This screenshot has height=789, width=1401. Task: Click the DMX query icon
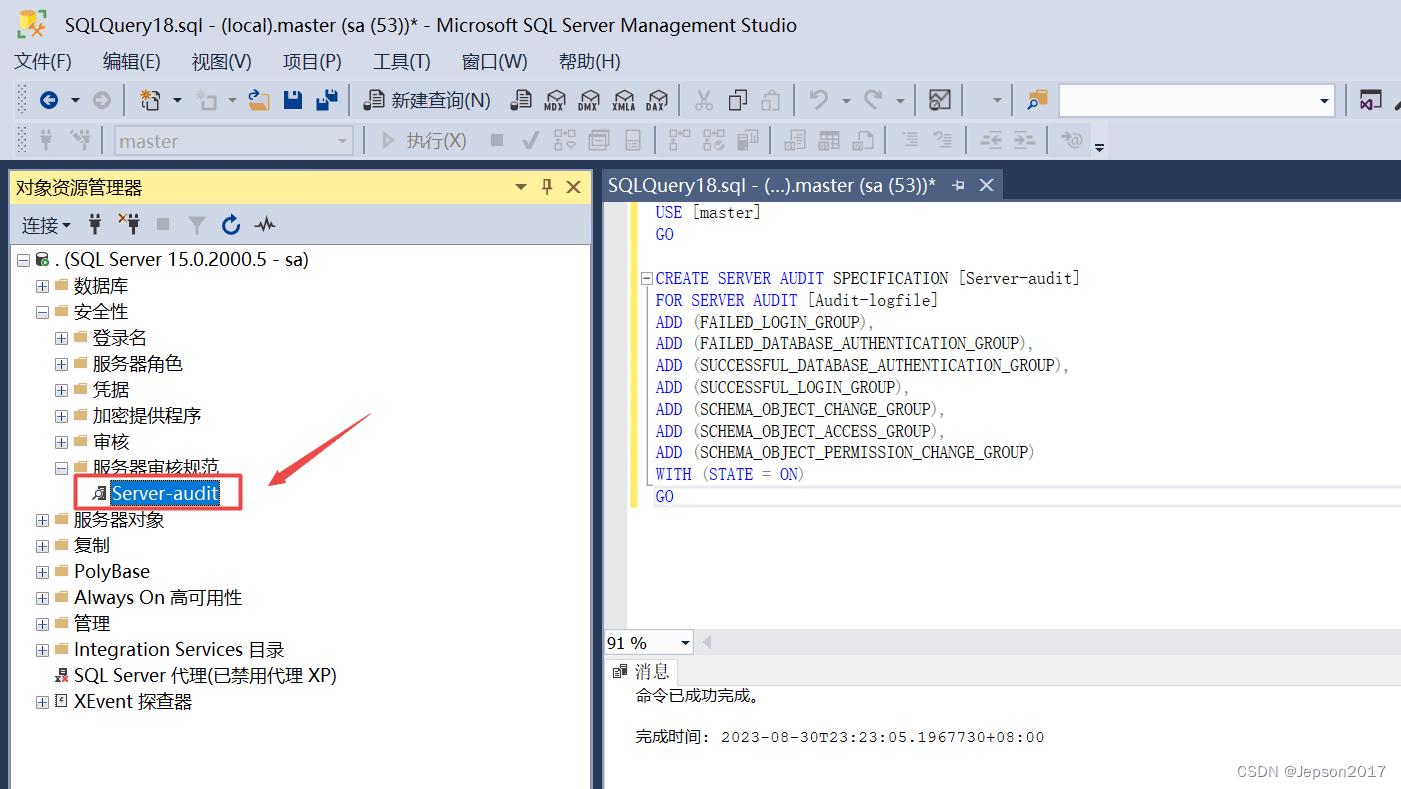pyautogui.click(x=589, y=100)
